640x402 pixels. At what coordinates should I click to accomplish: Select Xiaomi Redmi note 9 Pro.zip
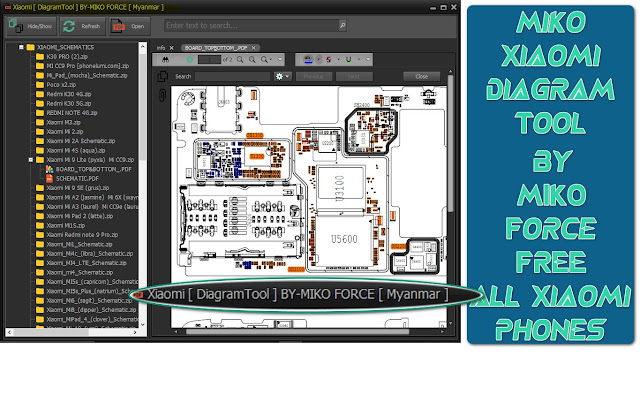pyautogui.click(x=82, y=235)
